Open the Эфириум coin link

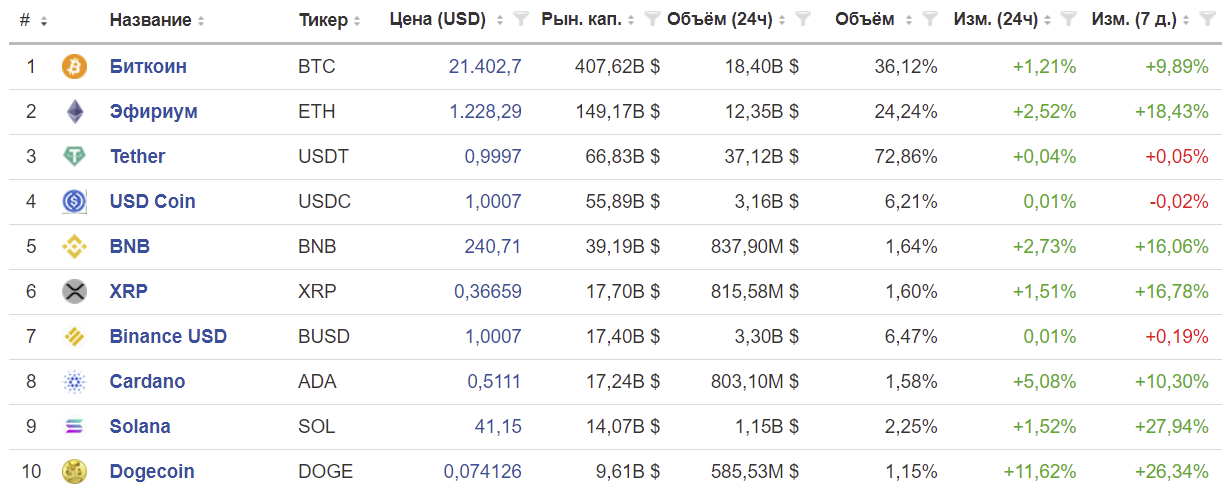click(x=153, y=112)
